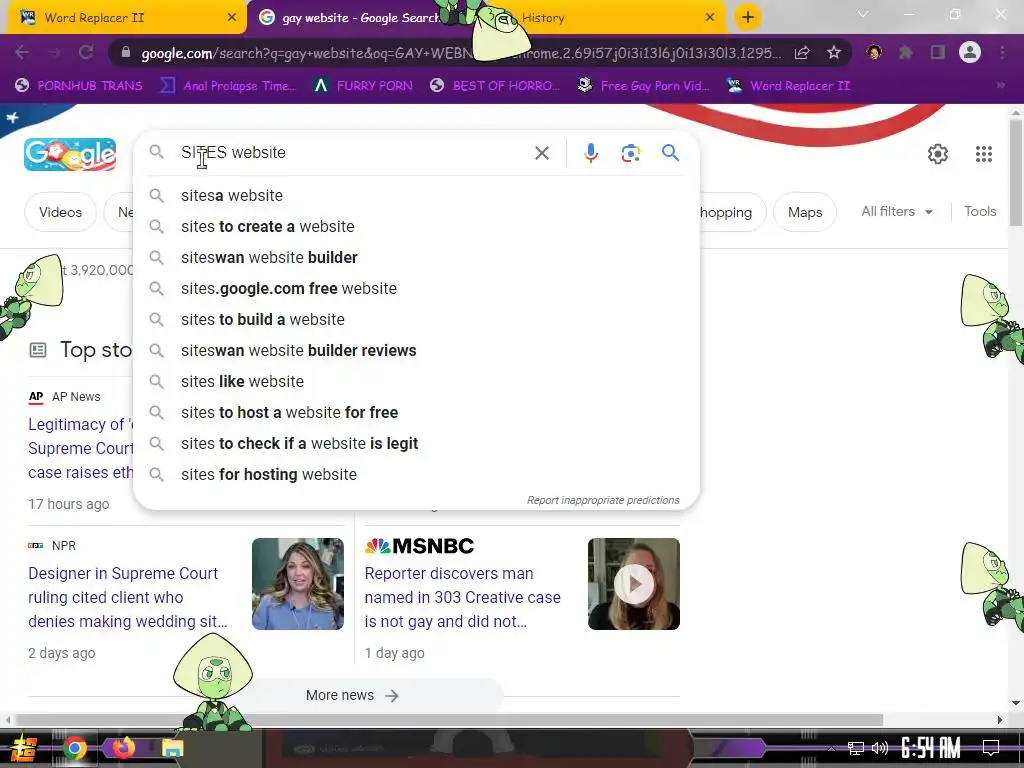Viewport: 1024px width, 768px height.
Task: Choose suggestion 'siteswan website builder reviews'
Action: click(x=416, y=351)
